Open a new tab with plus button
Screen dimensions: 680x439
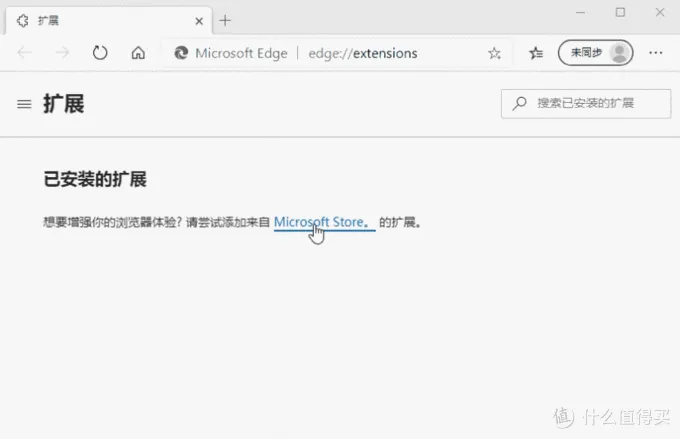[x=225, y=20]
